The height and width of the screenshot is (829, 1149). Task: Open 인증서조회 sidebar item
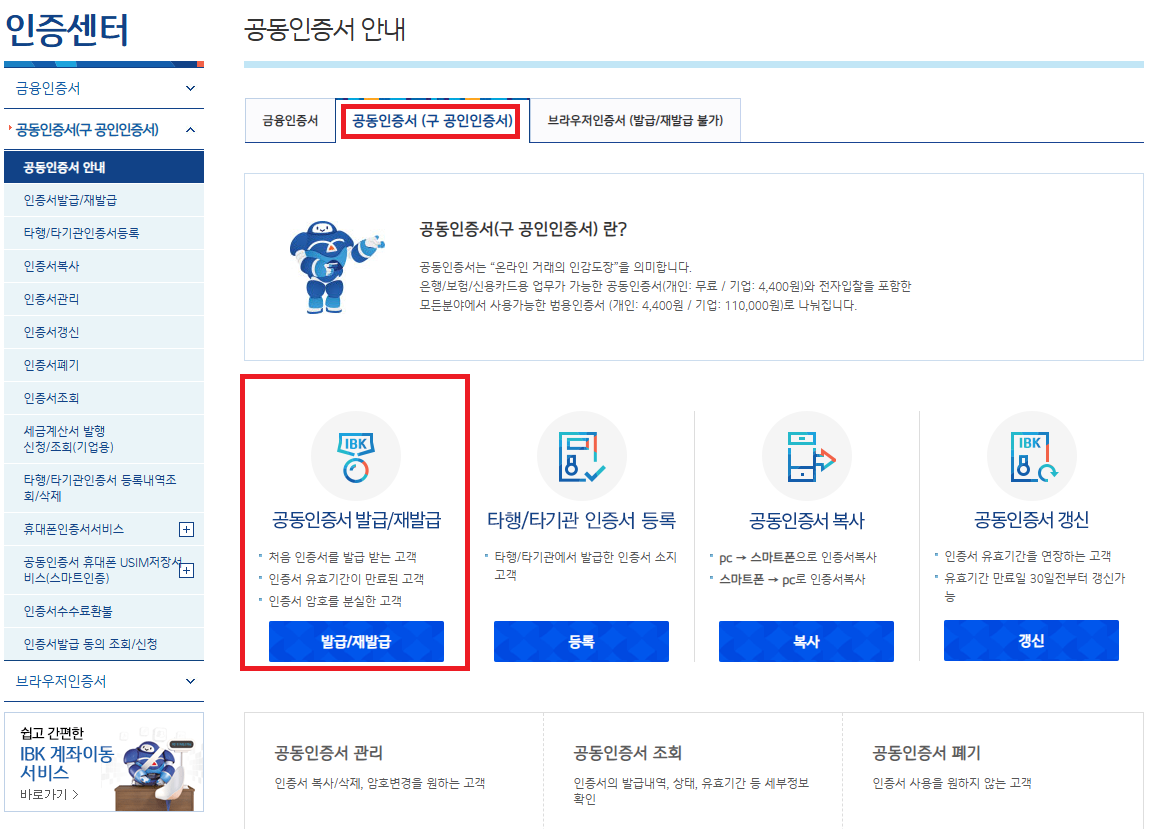[x=104, y=398]
